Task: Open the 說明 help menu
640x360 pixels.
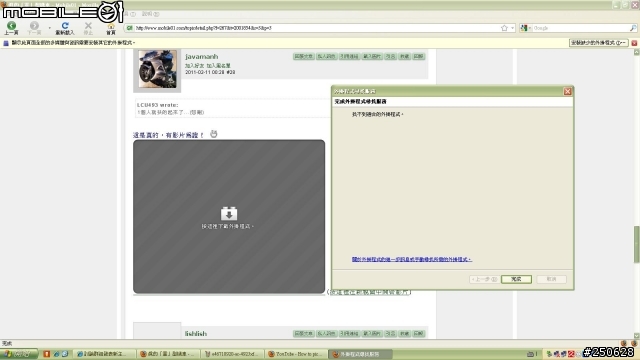Action: (150, 14)
